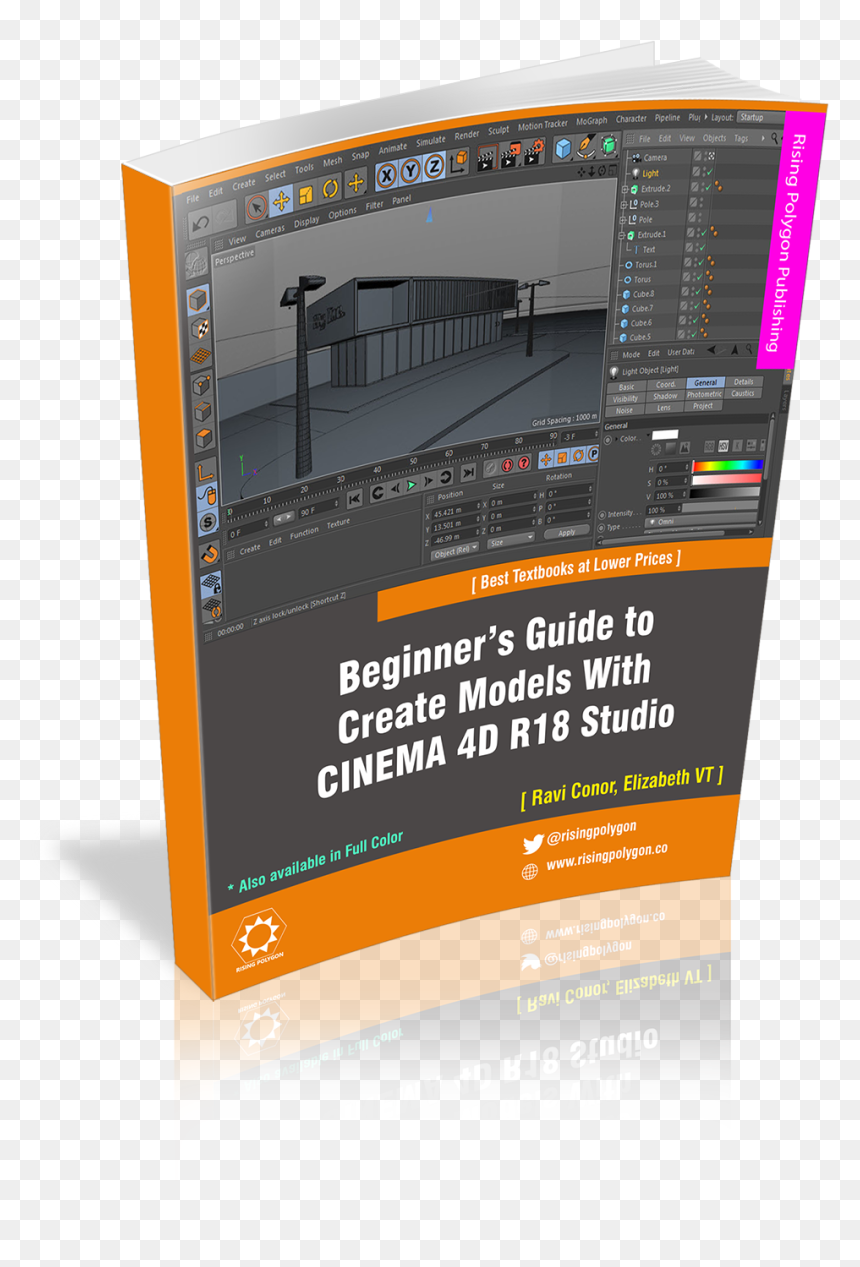Select the Live Selection arrow tool
860x1267 pixels.
257,206
